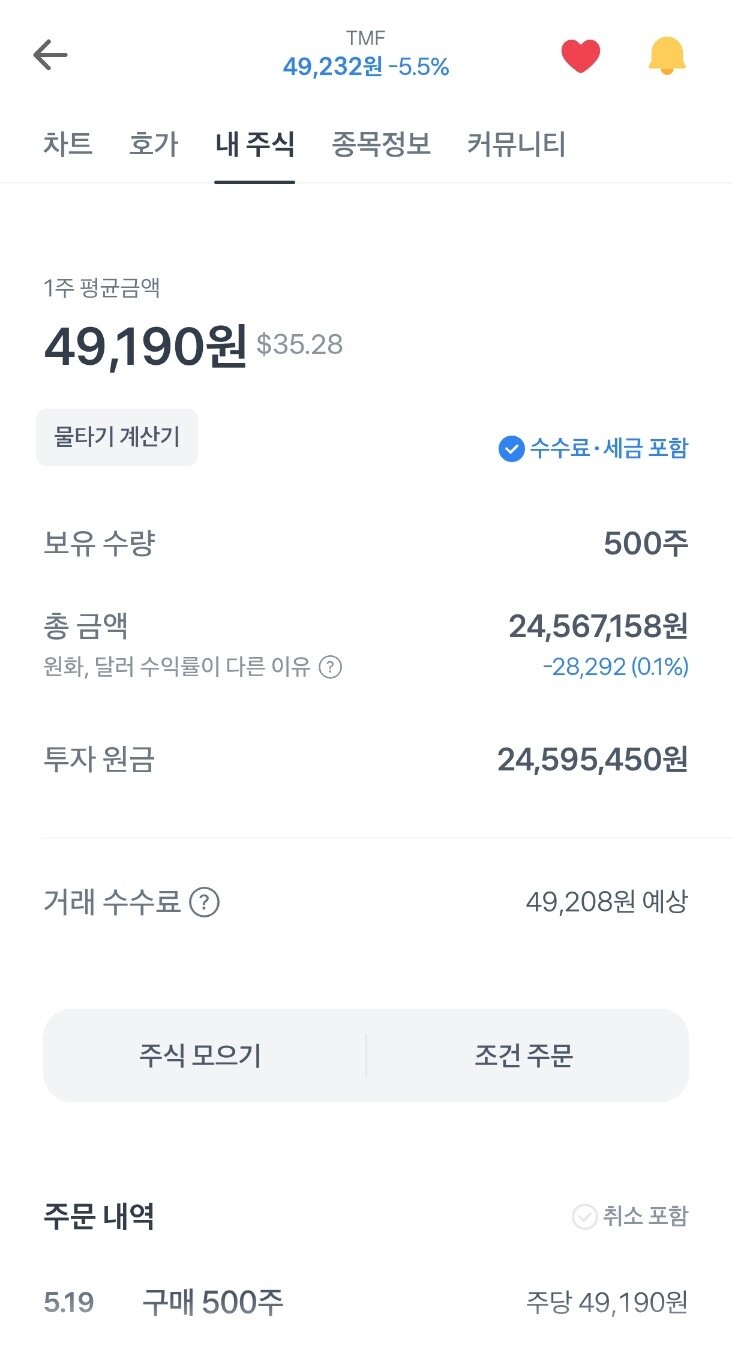The image size is (732, 1349).
Task: Open the 물타기 계산기 button
Action: click(x=117, y=437)
